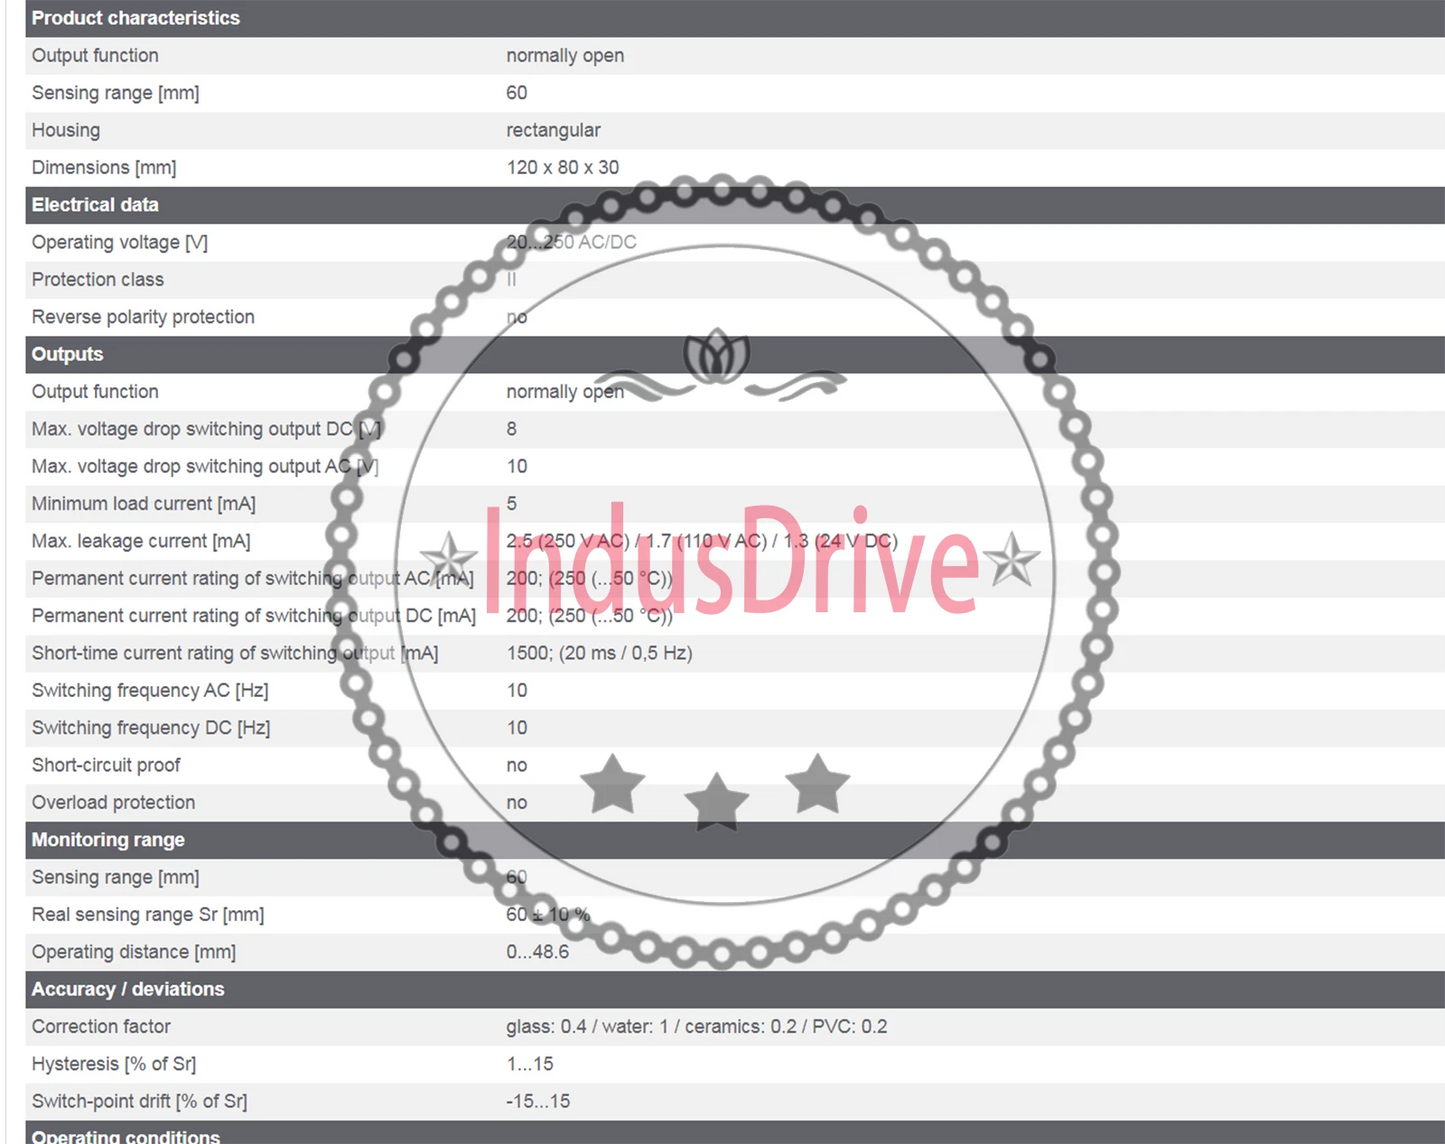This screenshot has height=1144, width=1445.
Task: Click the right outlined star beside IndusDrive
Action: tap(1012, 558)
